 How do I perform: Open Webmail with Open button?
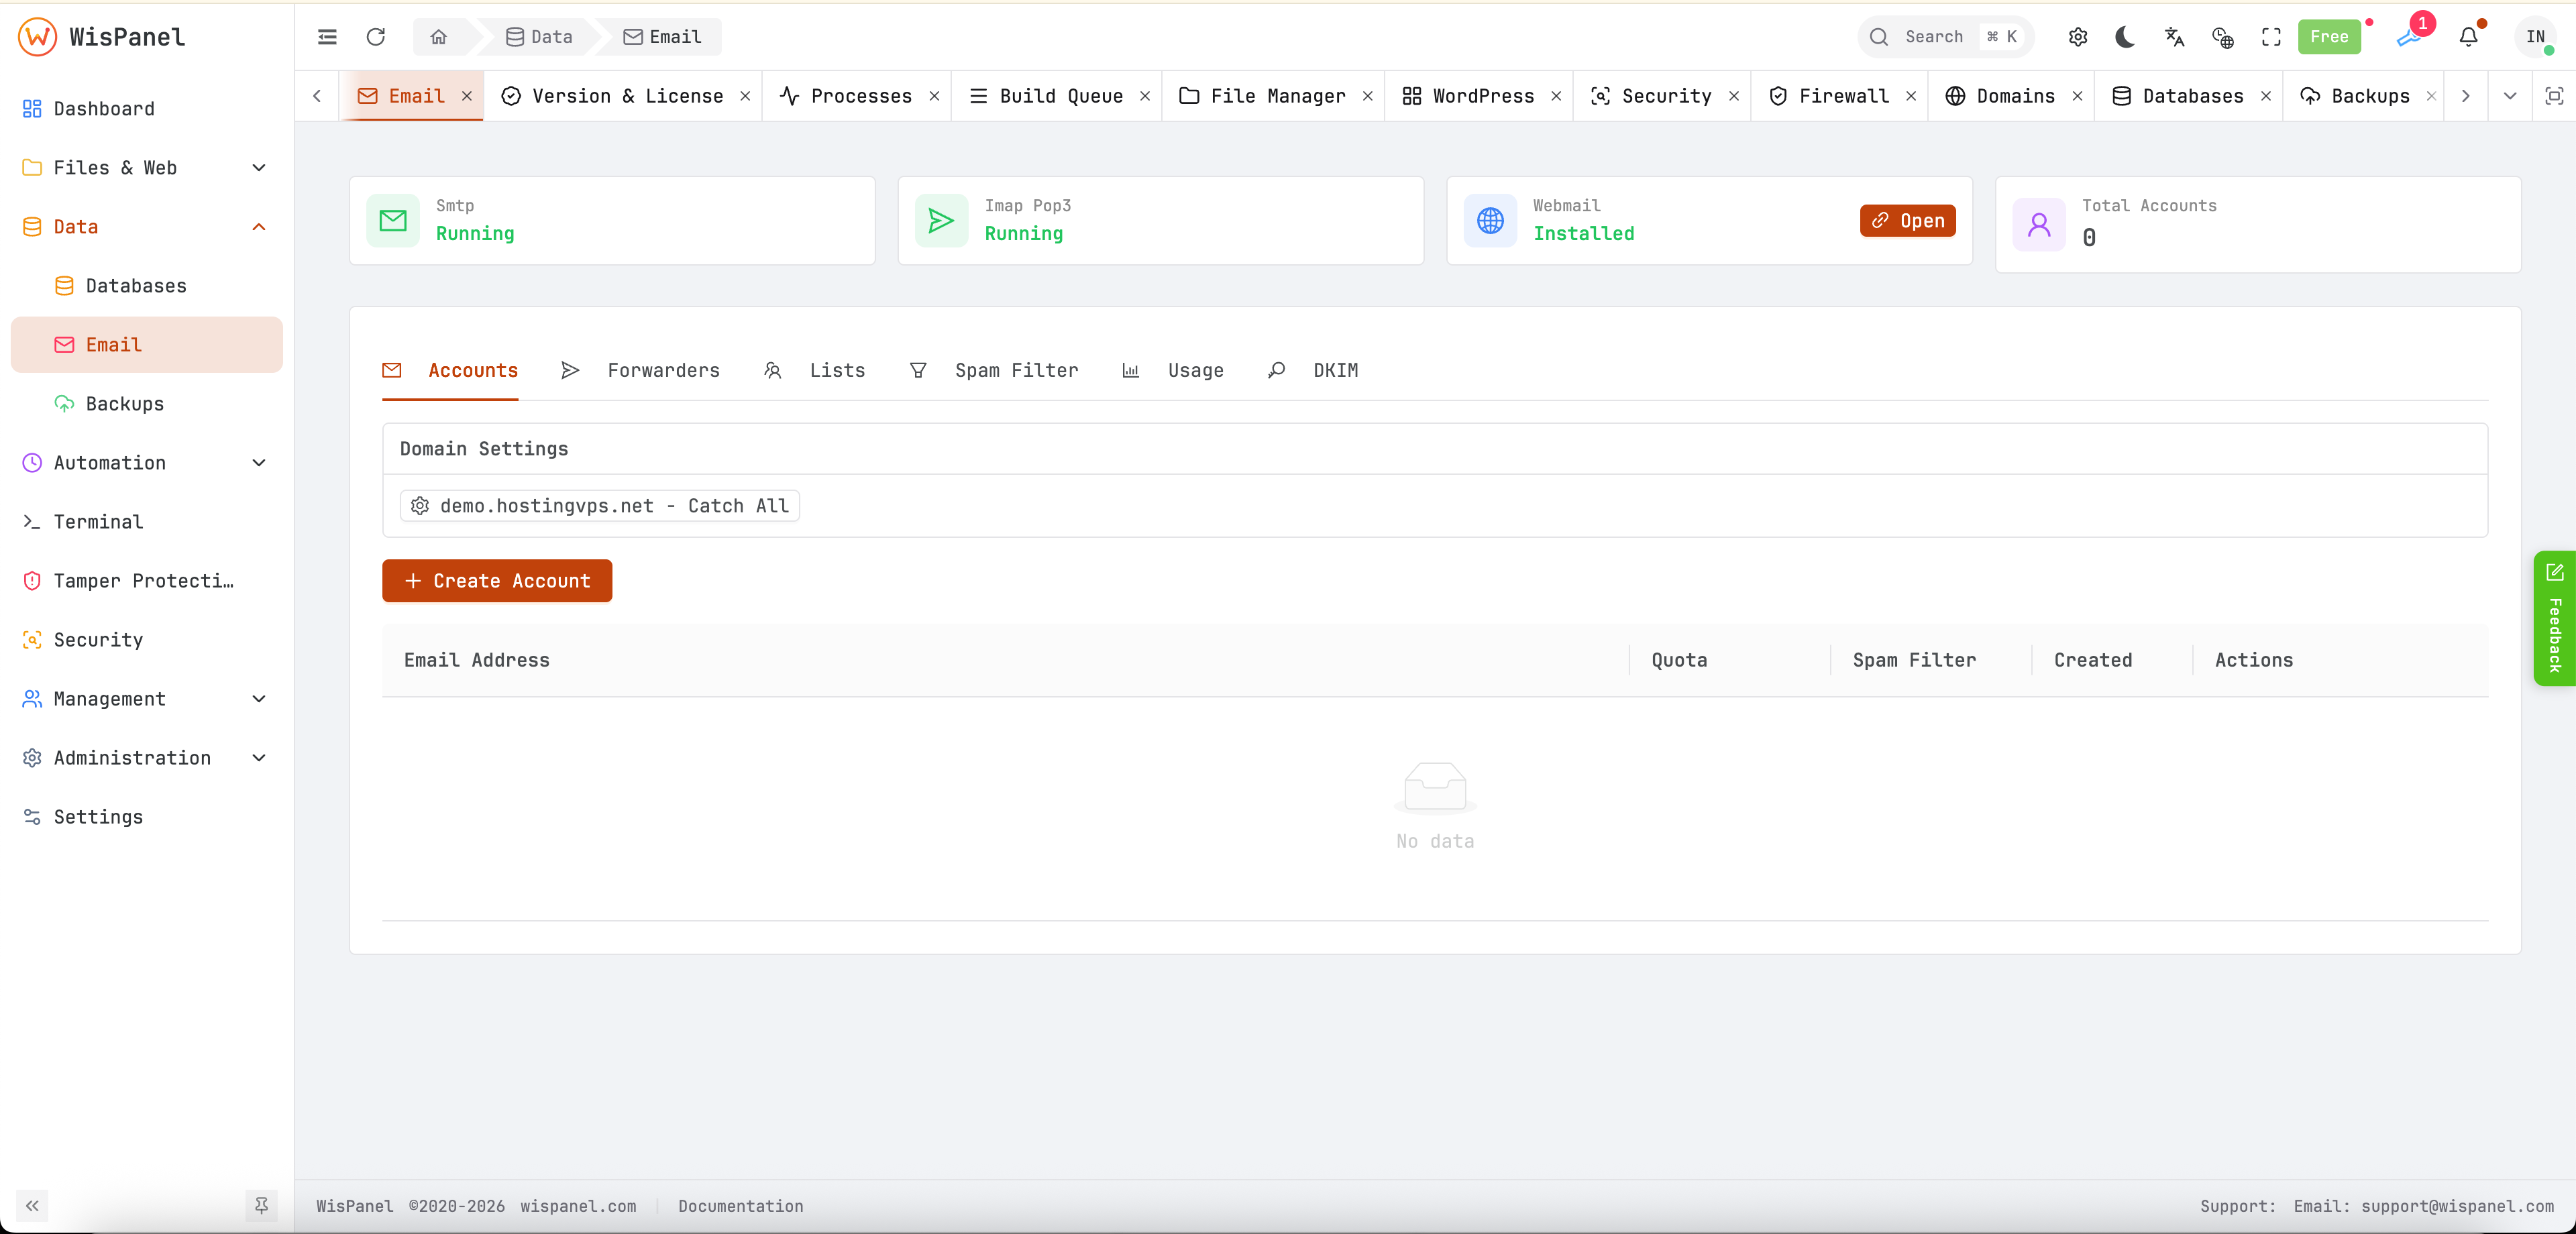click(1907, 220)
